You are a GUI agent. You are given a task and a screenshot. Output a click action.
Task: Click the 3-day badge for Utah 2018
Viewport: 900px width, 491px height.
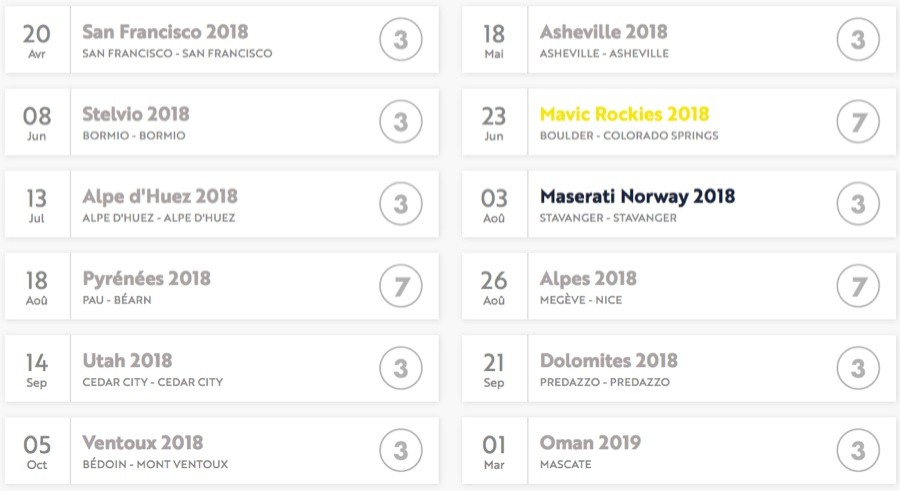click(401, 368)
